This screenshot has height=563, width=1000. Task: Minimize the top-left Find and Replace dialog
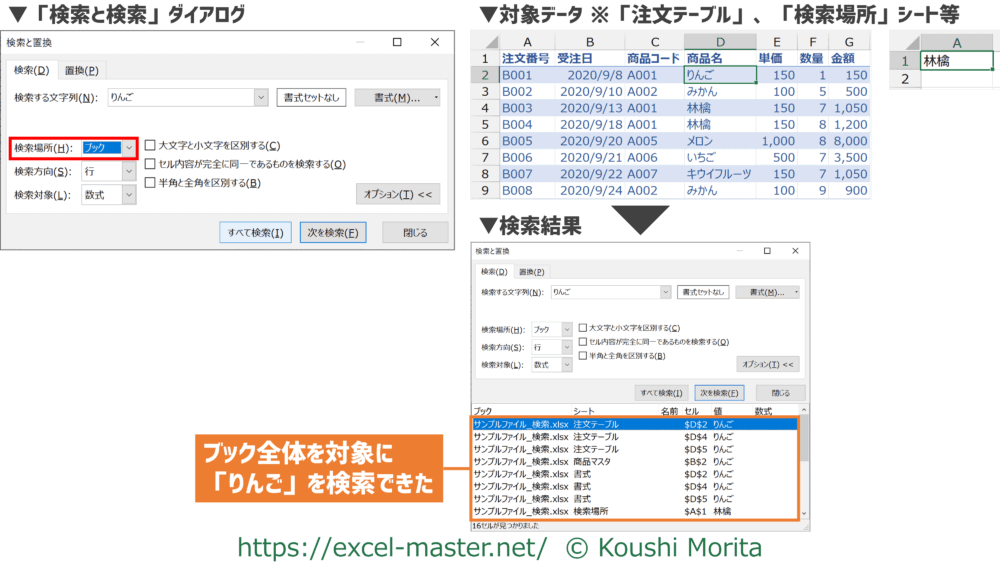click(x=361, y=43)
